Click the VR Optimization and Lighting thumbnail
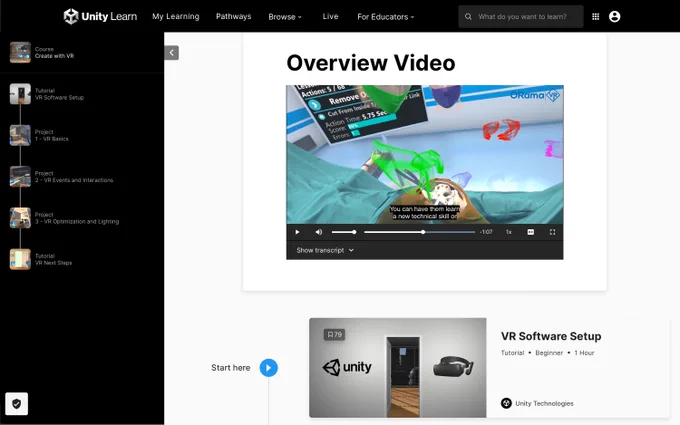Viewport: 680px width, 425px height. pos(20,218)
